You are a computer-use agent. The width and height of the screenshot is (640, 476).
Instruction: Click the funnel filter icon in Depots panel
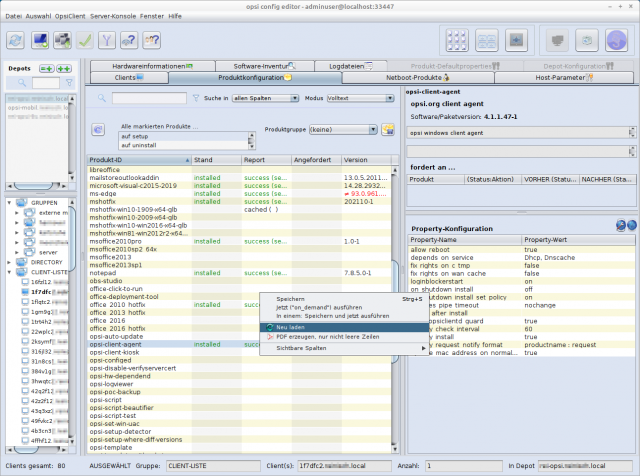[69, 83]
